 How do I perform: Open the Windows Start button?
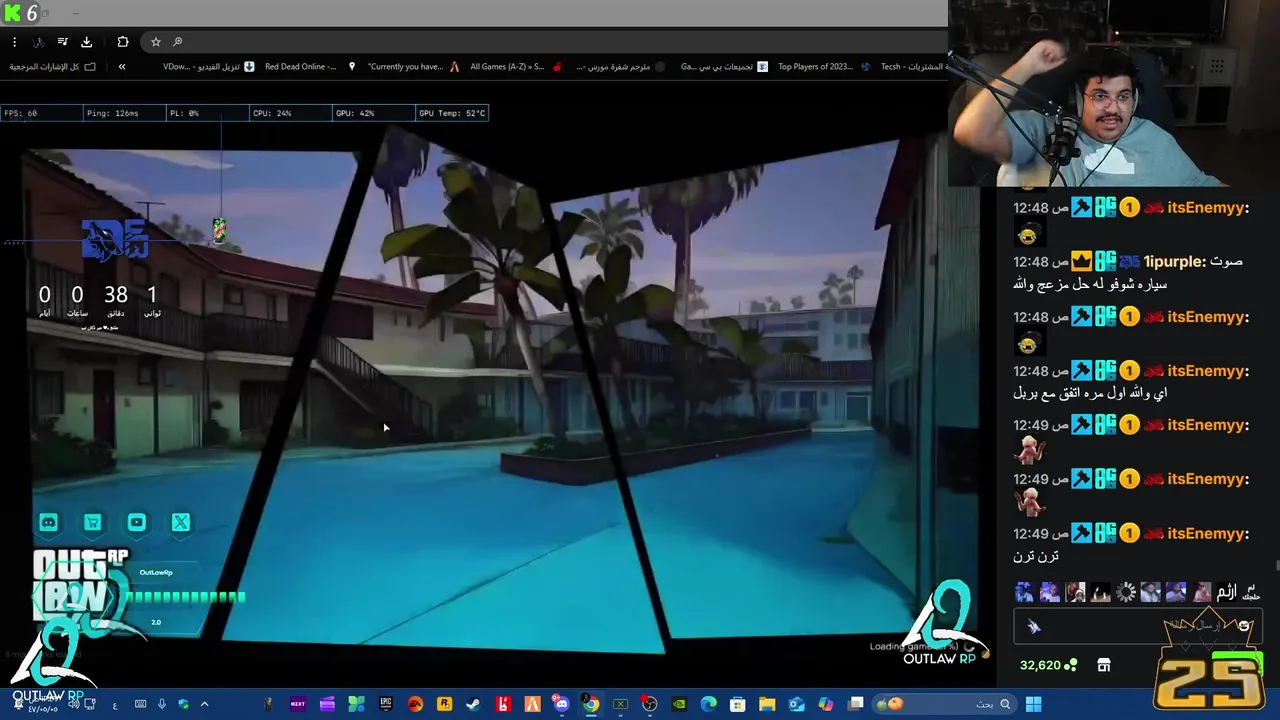click(x=1033, y=704)
